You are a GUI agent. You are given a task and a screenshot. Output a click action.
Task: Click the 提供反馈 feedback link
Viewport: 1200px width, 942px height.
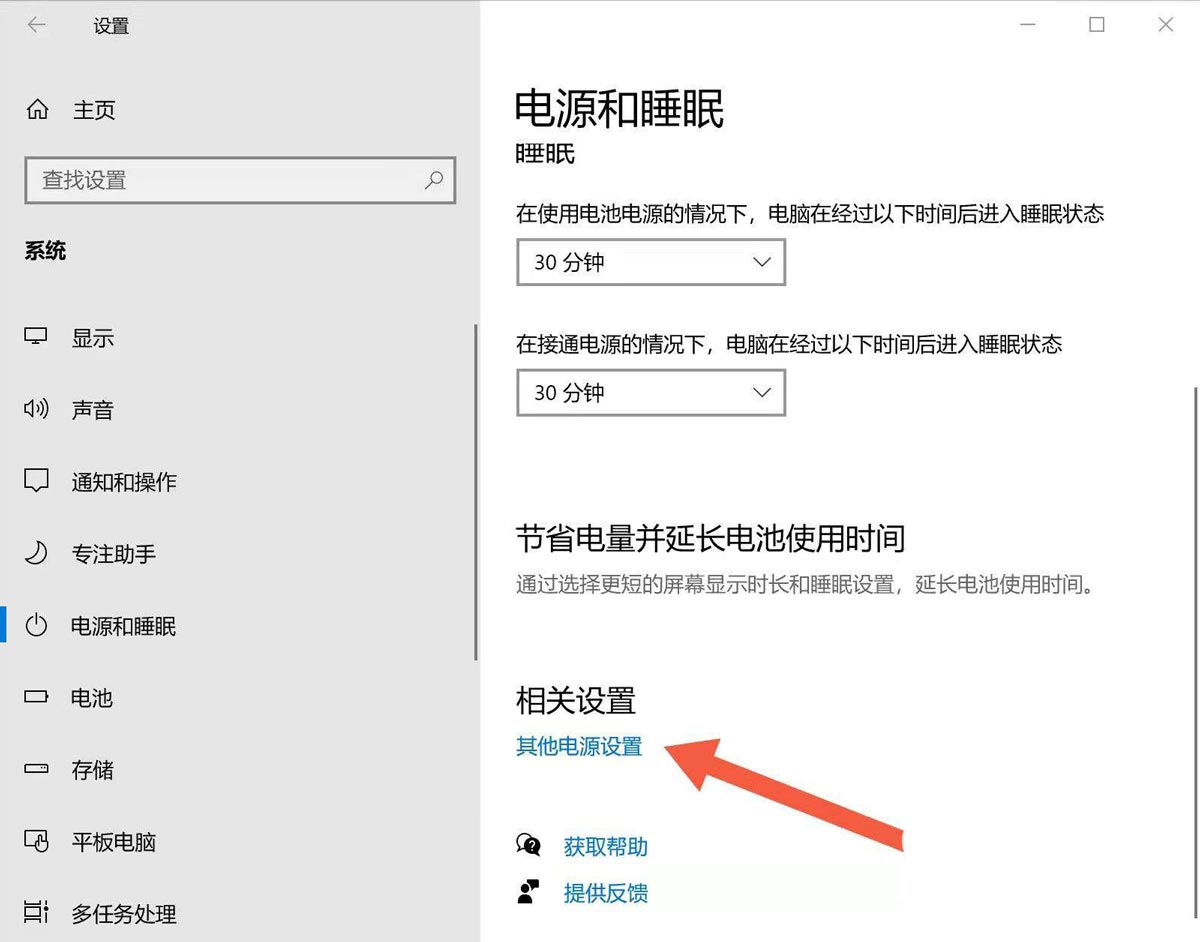606,893
